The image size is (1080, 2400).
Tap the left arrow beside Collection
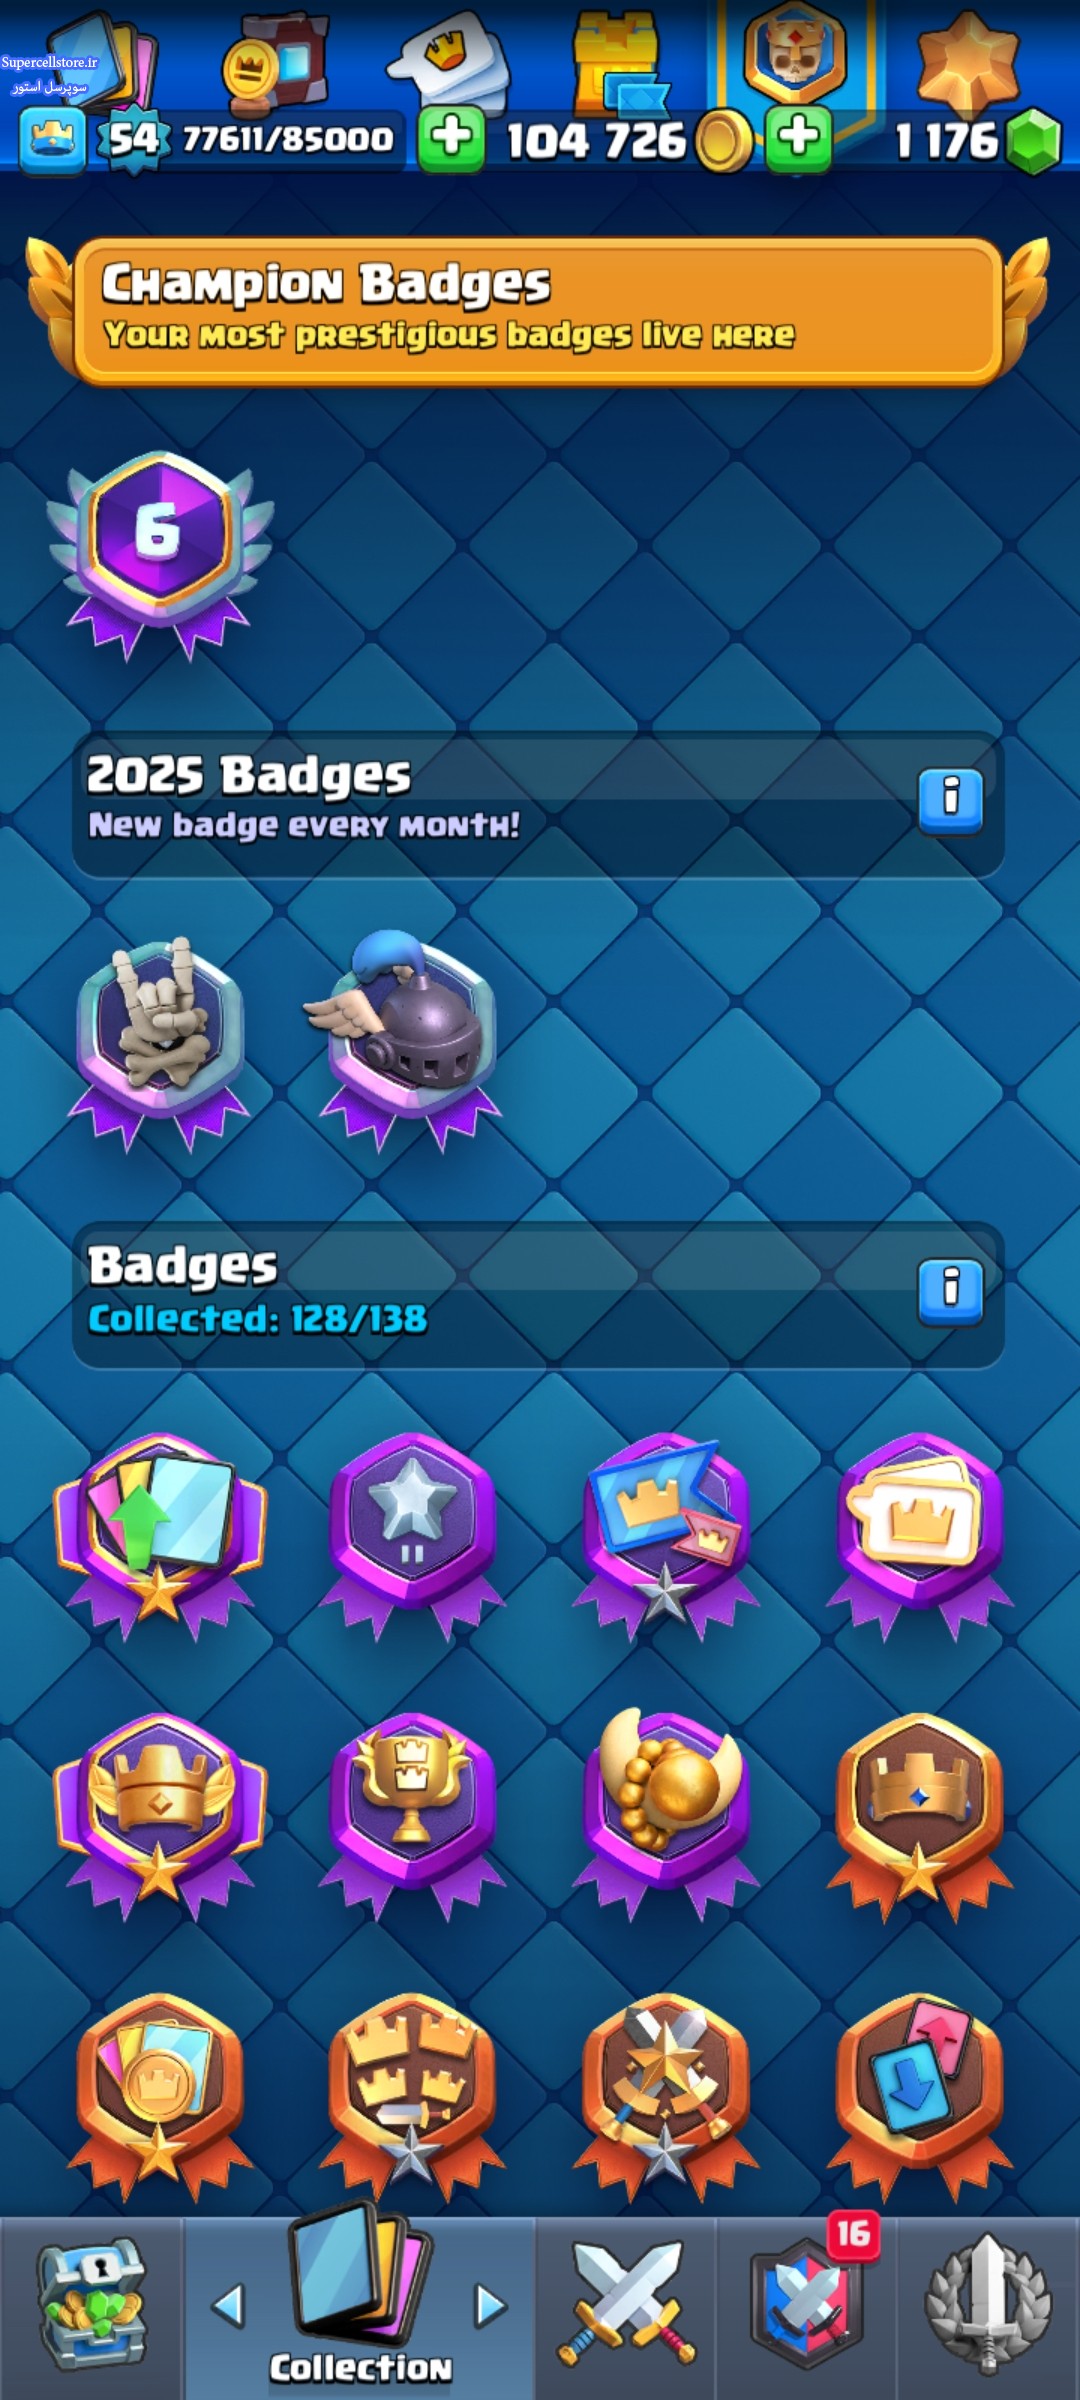click(229, 2305)
